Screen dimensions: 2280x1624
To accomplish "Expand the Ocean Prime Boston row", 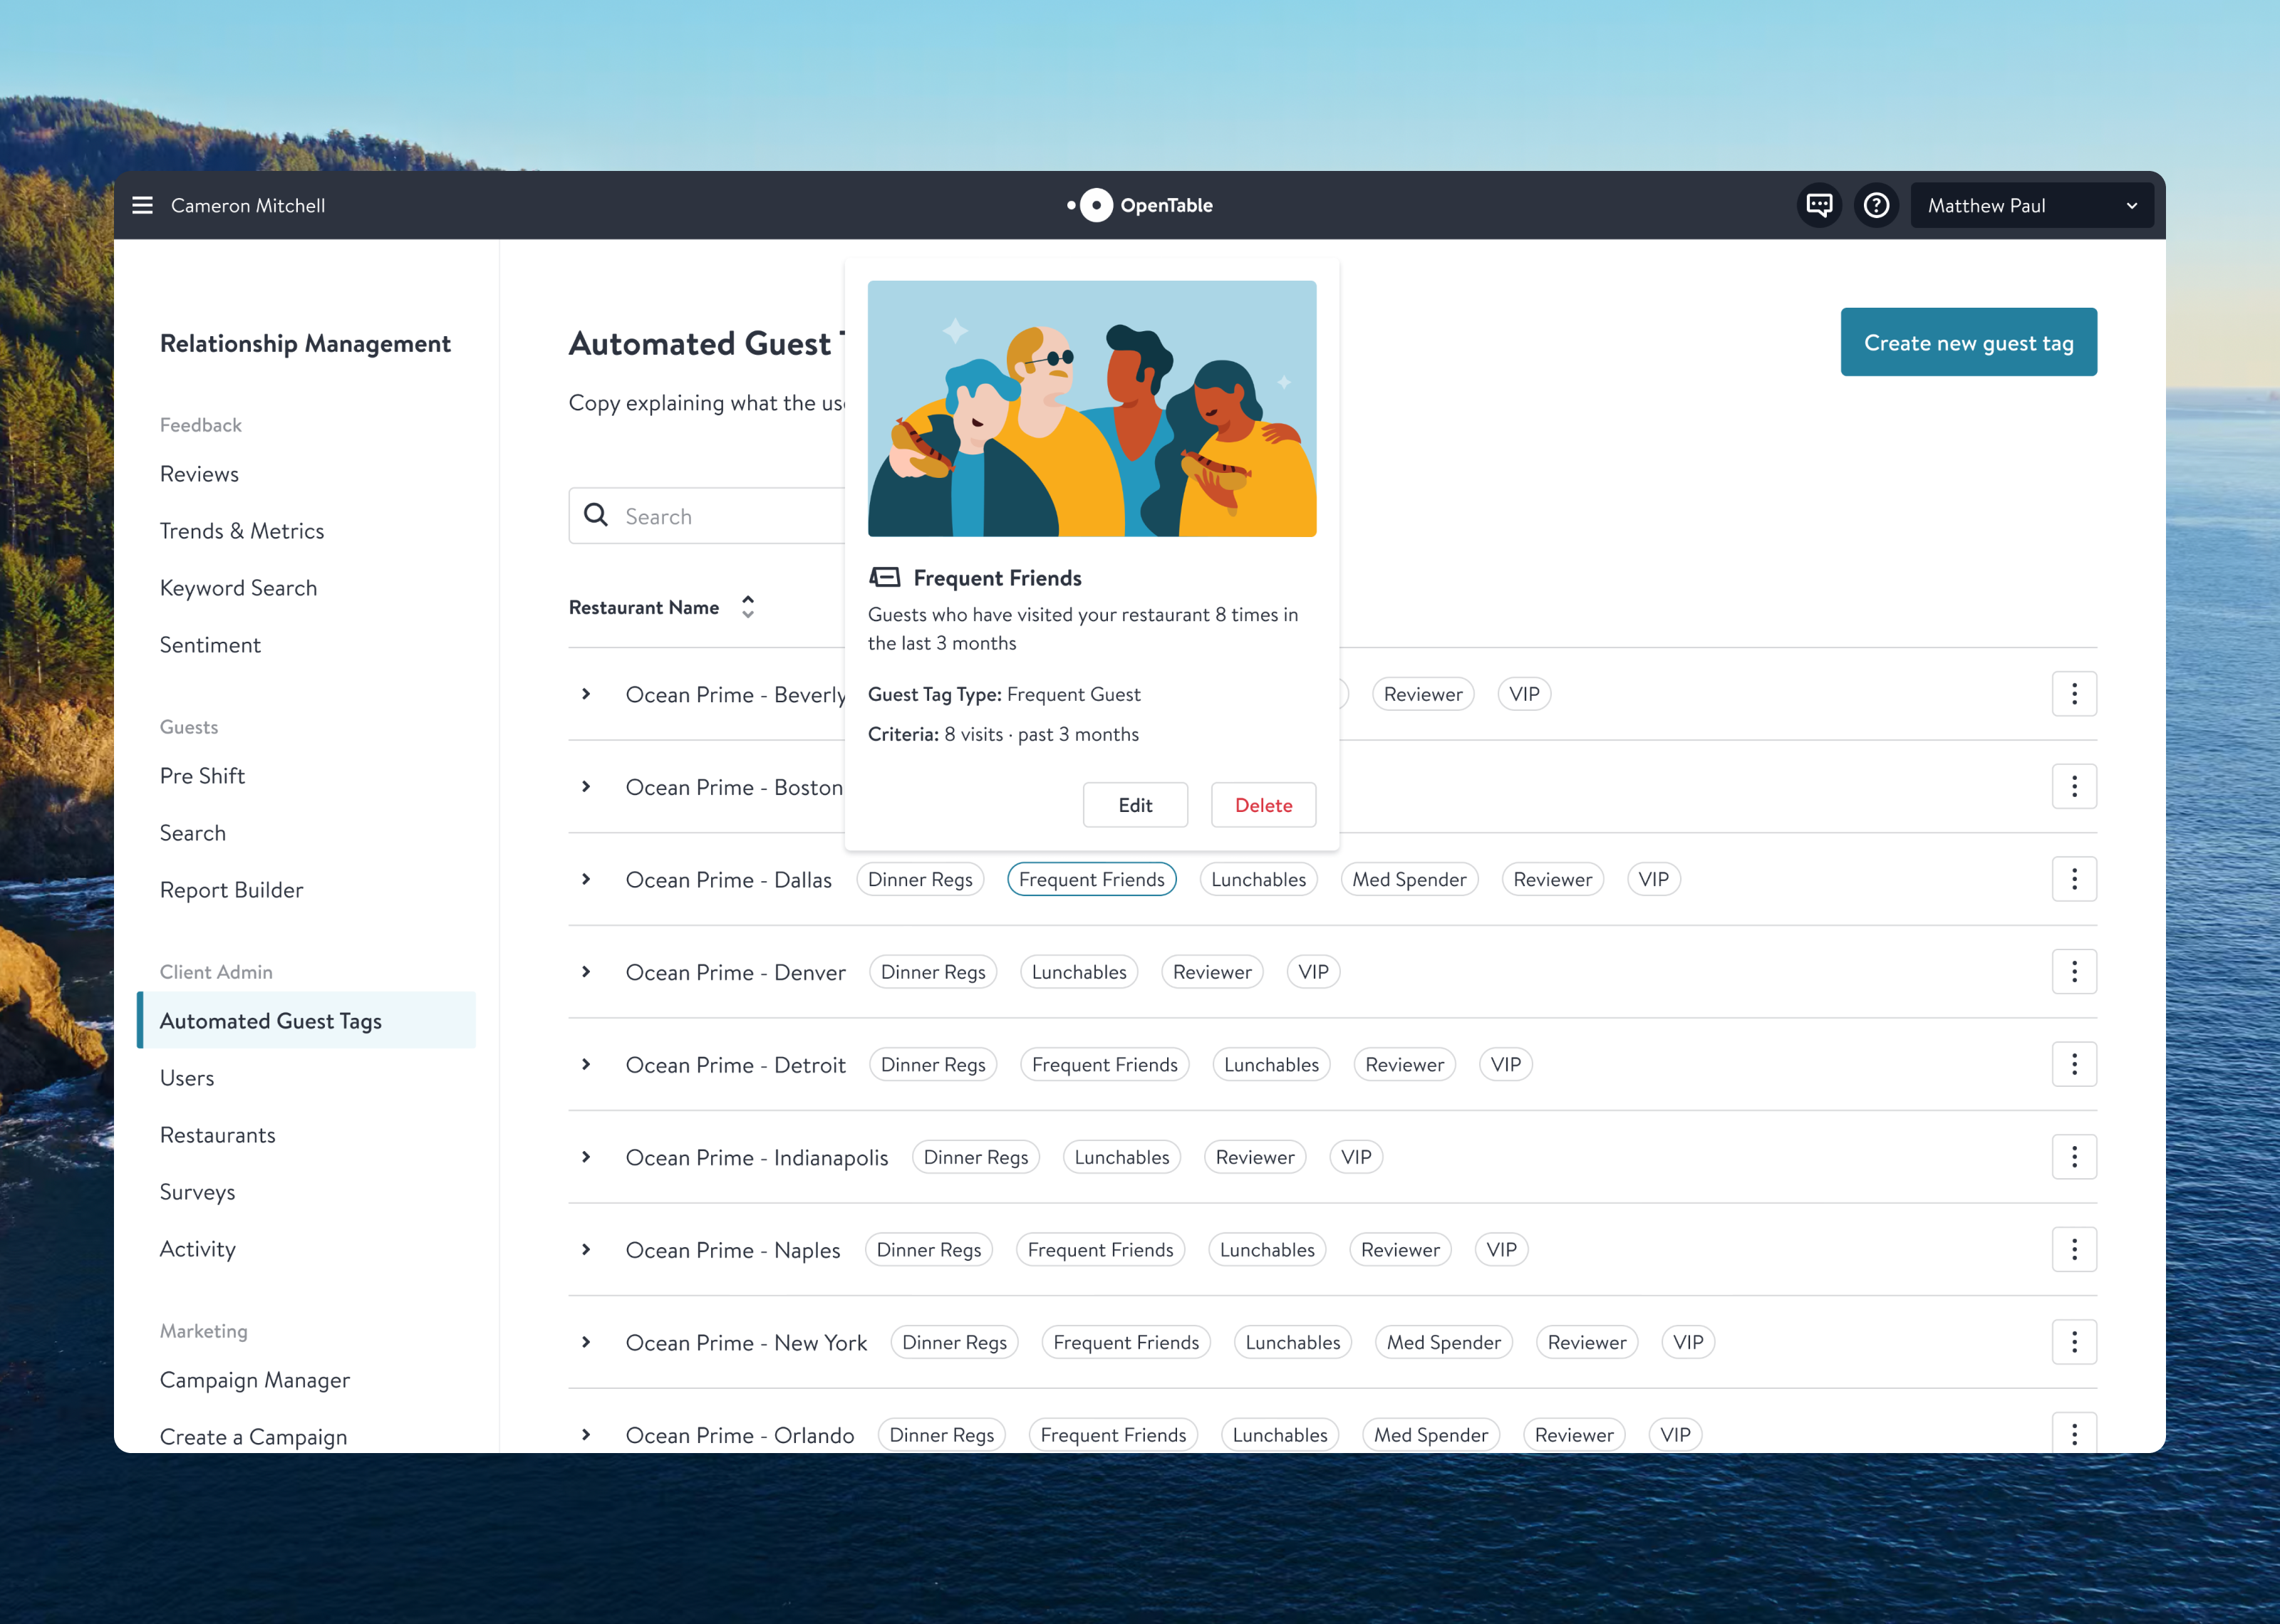I will pos(587,787).
